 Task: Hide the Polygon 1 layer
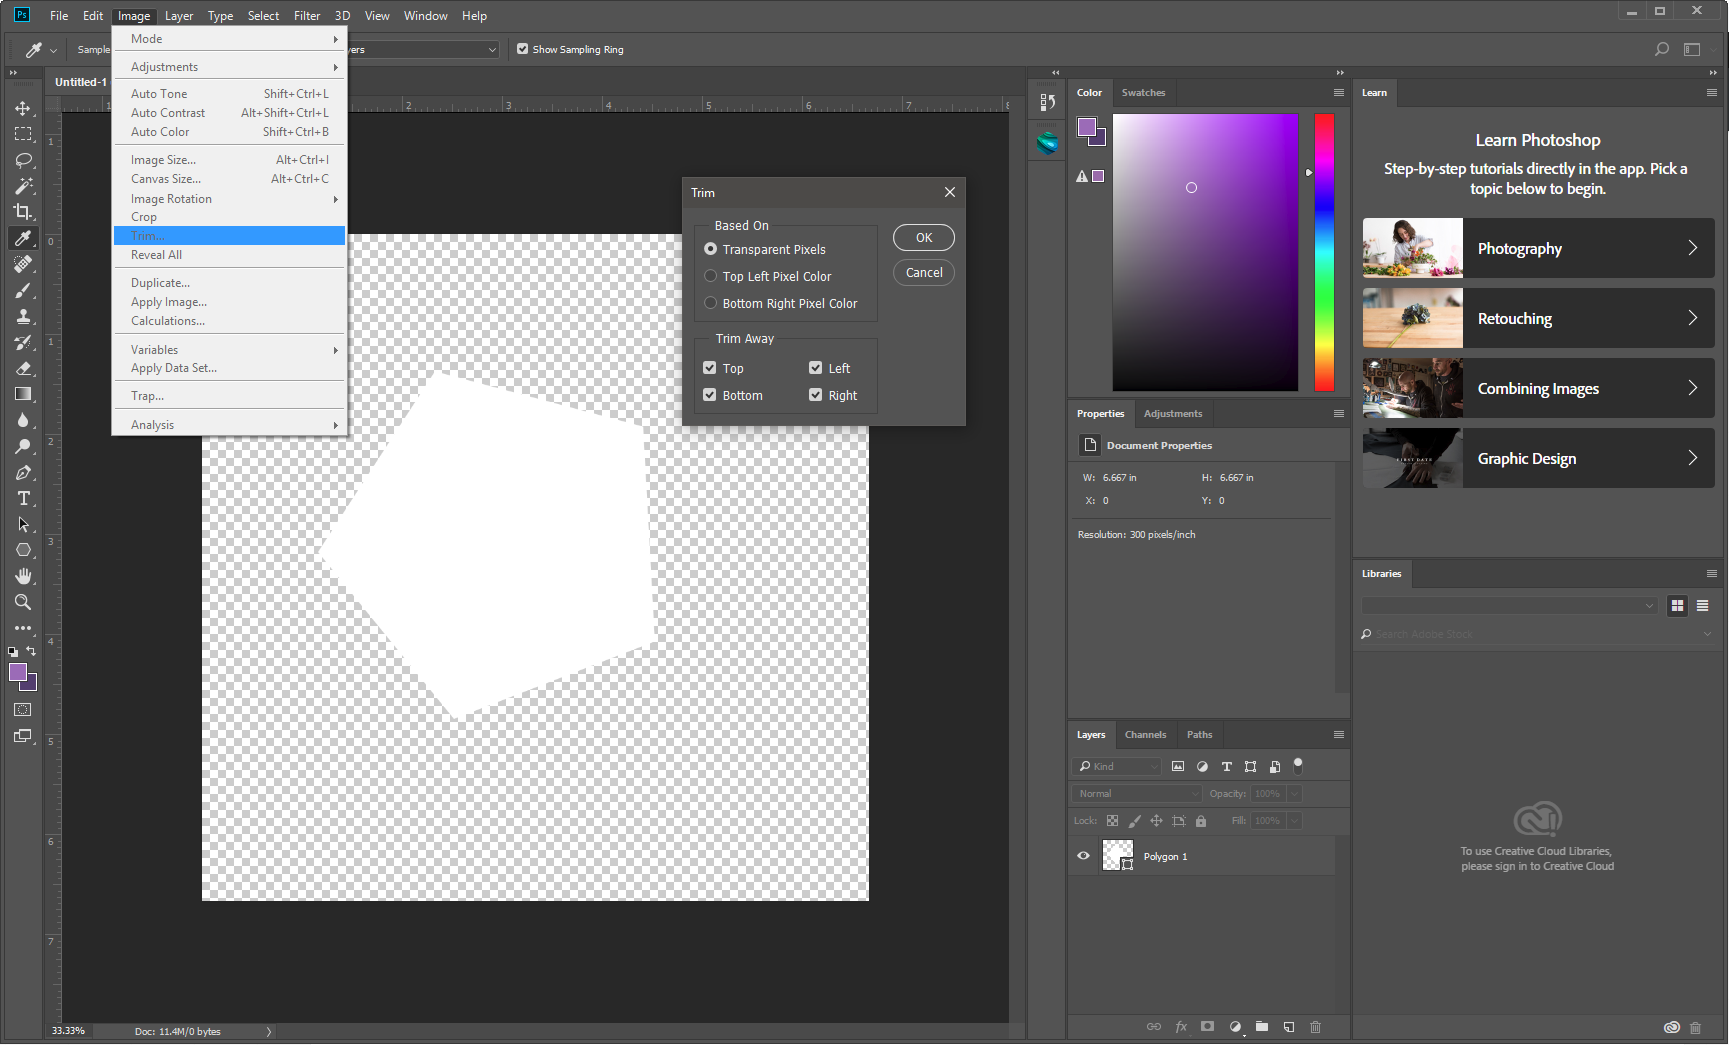pos(1083,856)
